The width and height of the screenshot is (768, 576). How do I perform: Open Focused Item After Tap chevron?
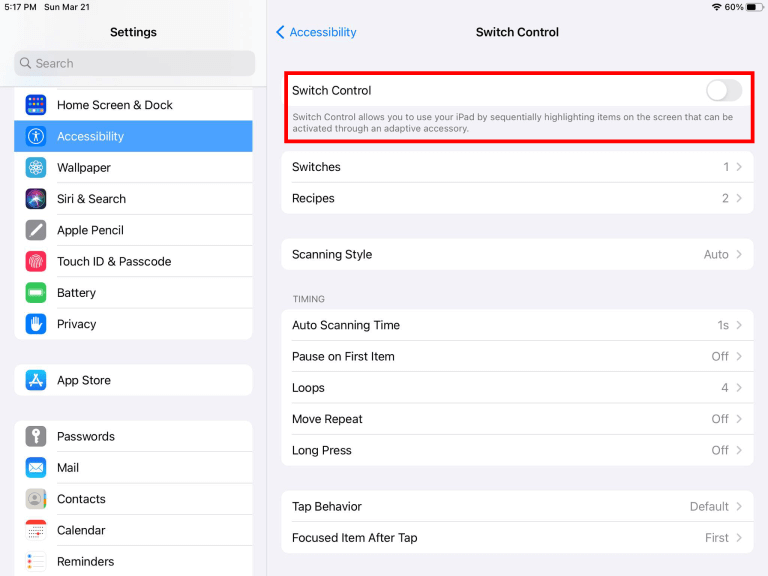point(739,538)
